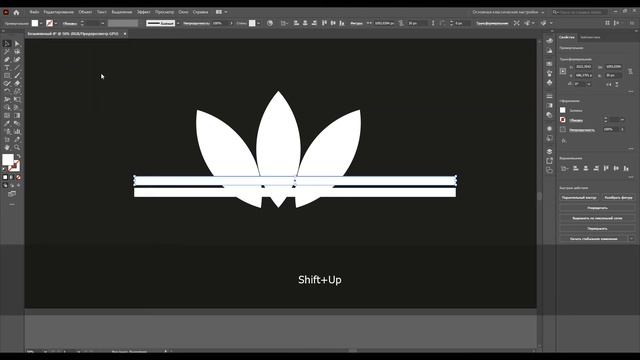Screen dimensions: 640x360
Task: Open stroke color dropdown in control bar
Action: tap(56, 23)
